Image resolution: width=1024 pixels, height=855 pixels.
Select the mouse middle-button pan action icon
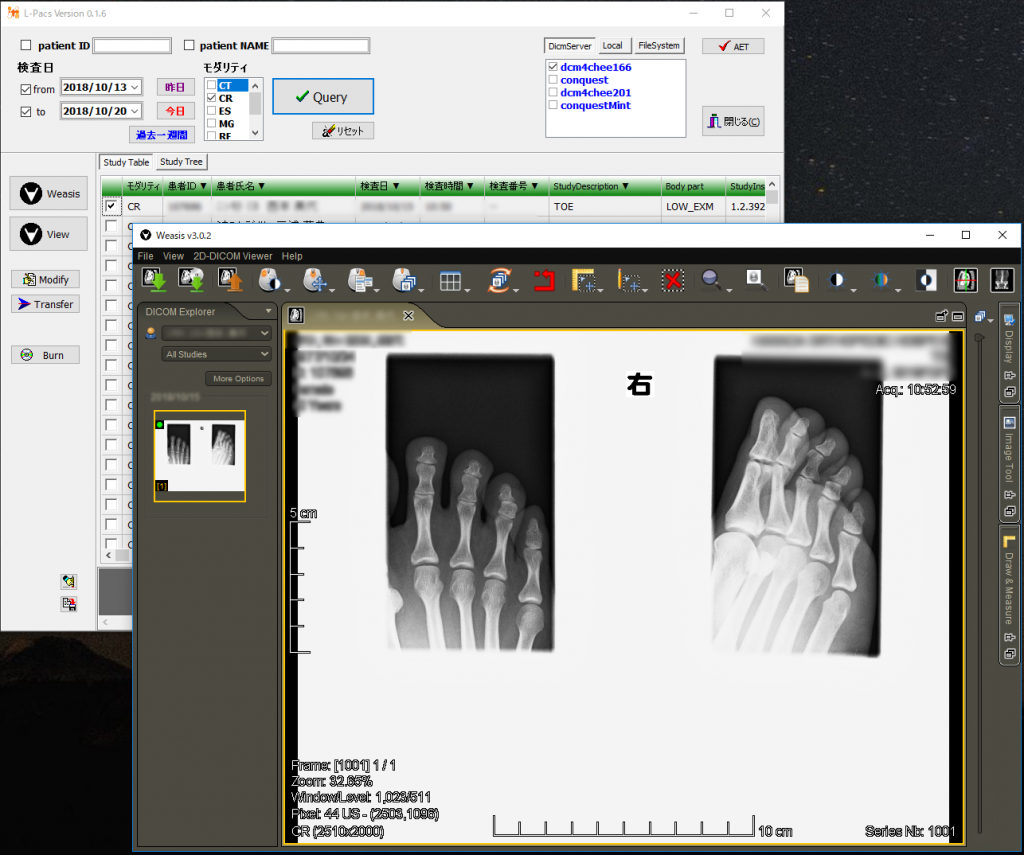pos(315,280)
